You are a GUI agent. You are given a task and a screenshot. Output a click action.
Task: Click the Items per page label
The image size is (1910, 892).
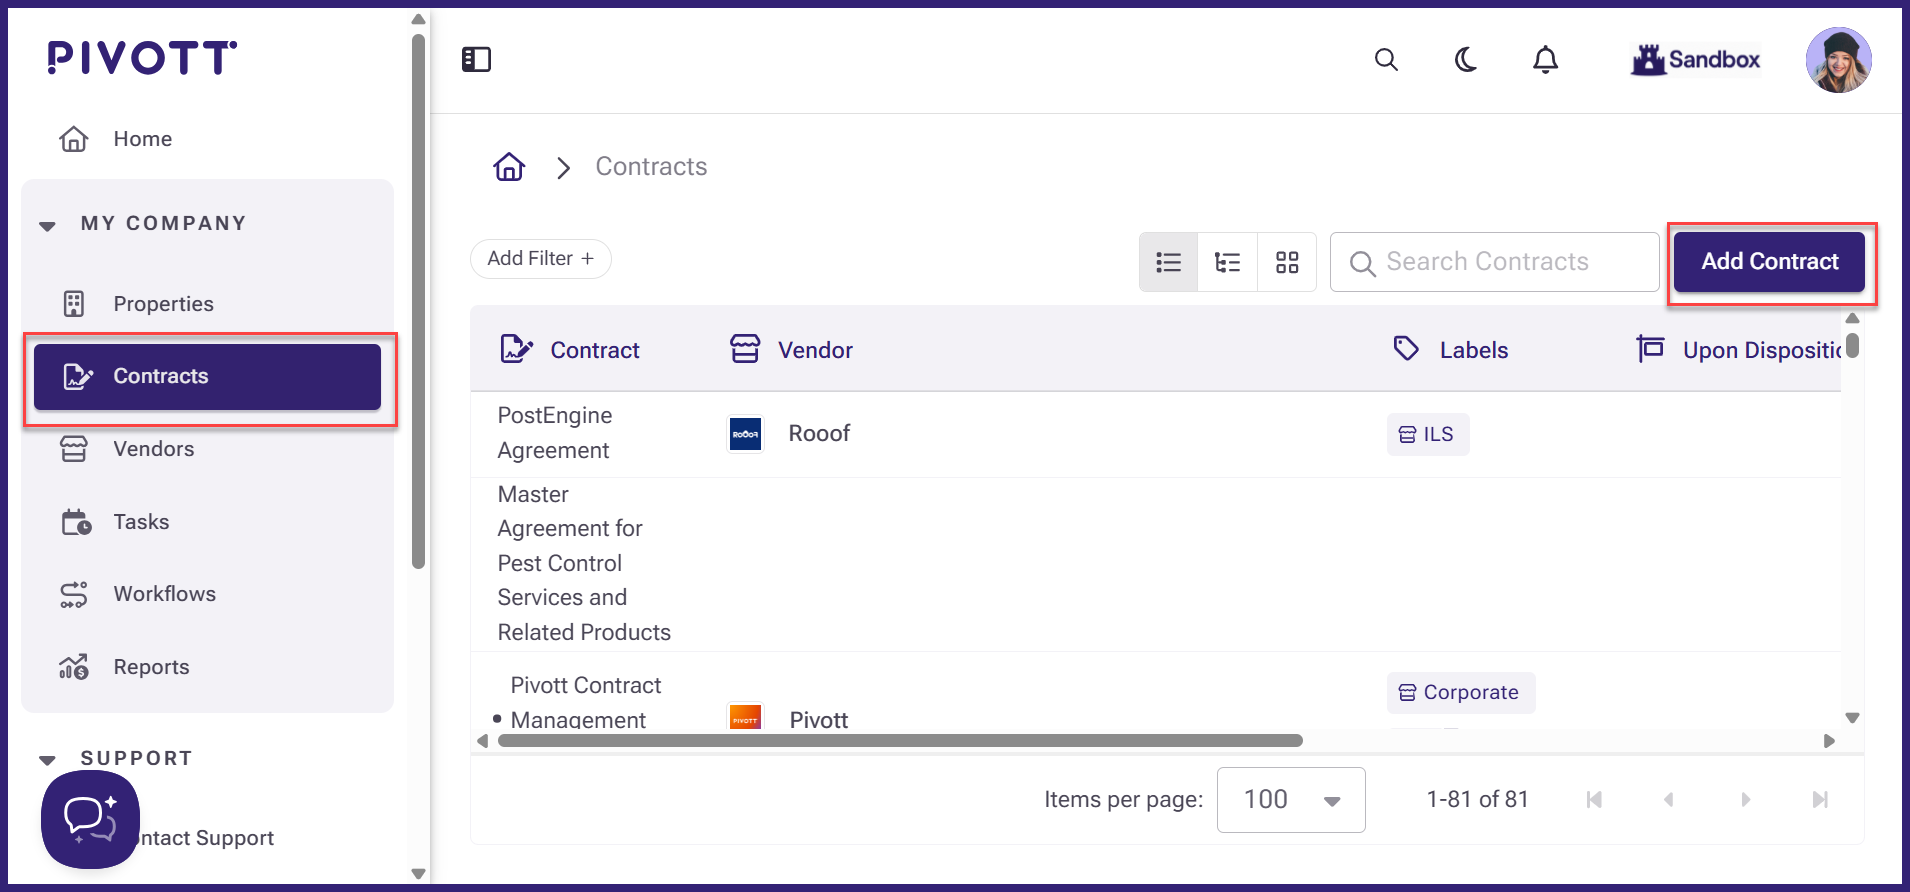pos(1123,800)
